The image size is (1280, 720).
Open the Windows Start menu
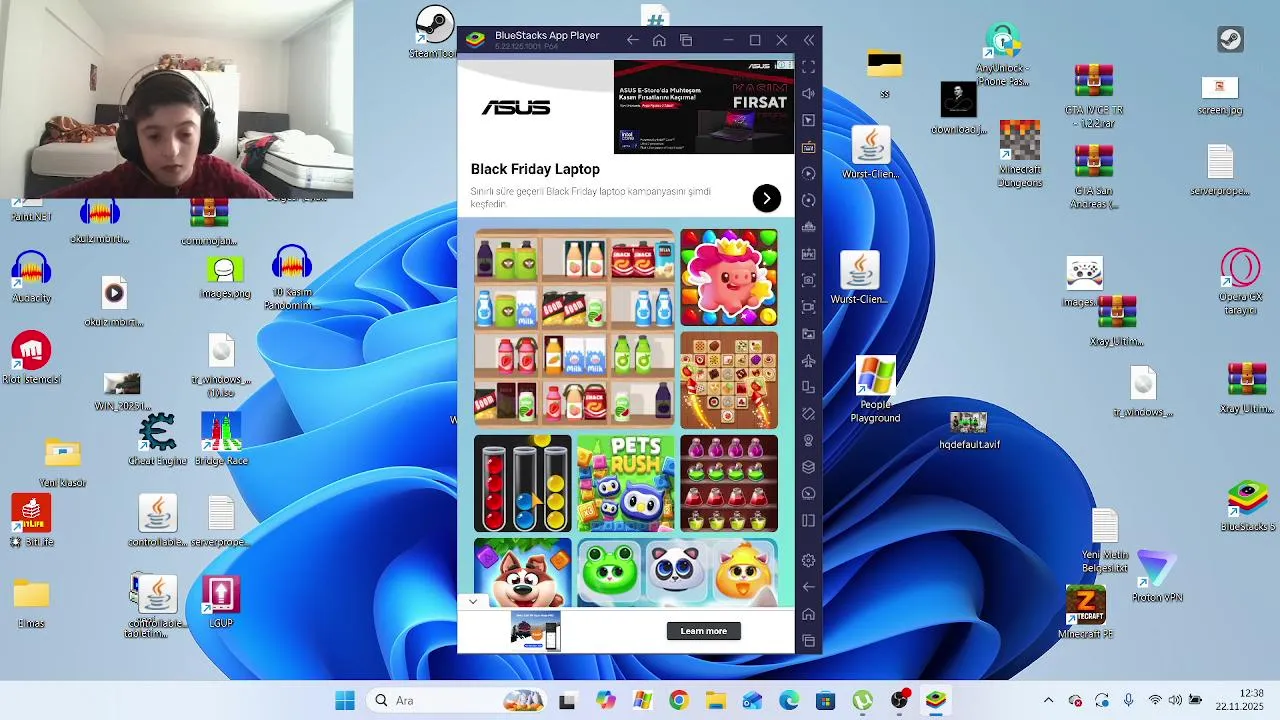click(x=345, y=700)
